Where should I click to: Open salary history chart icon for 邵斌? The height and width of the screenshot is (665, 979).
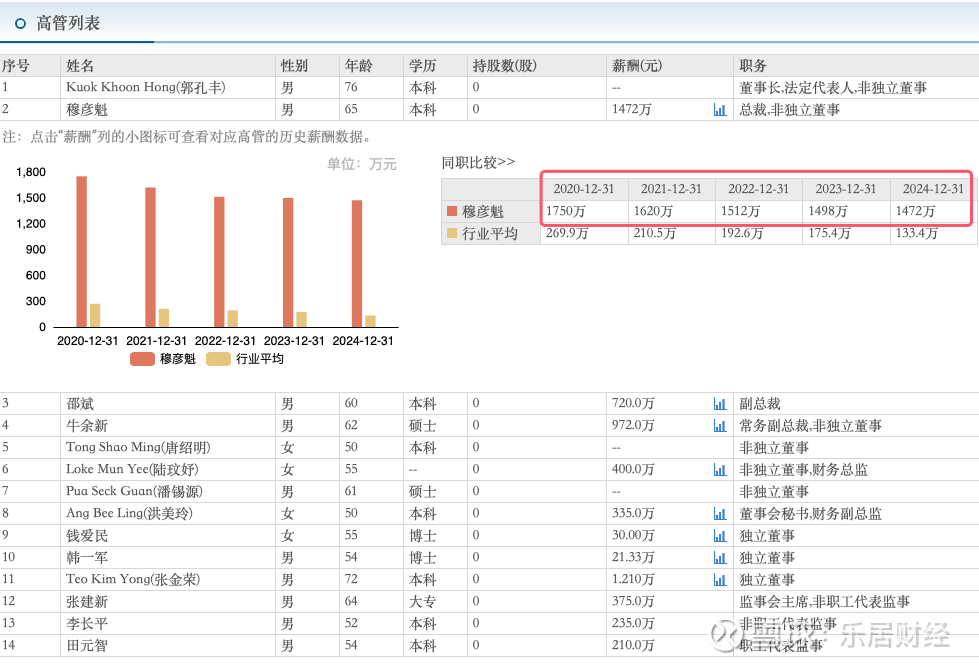coord(719,404)
